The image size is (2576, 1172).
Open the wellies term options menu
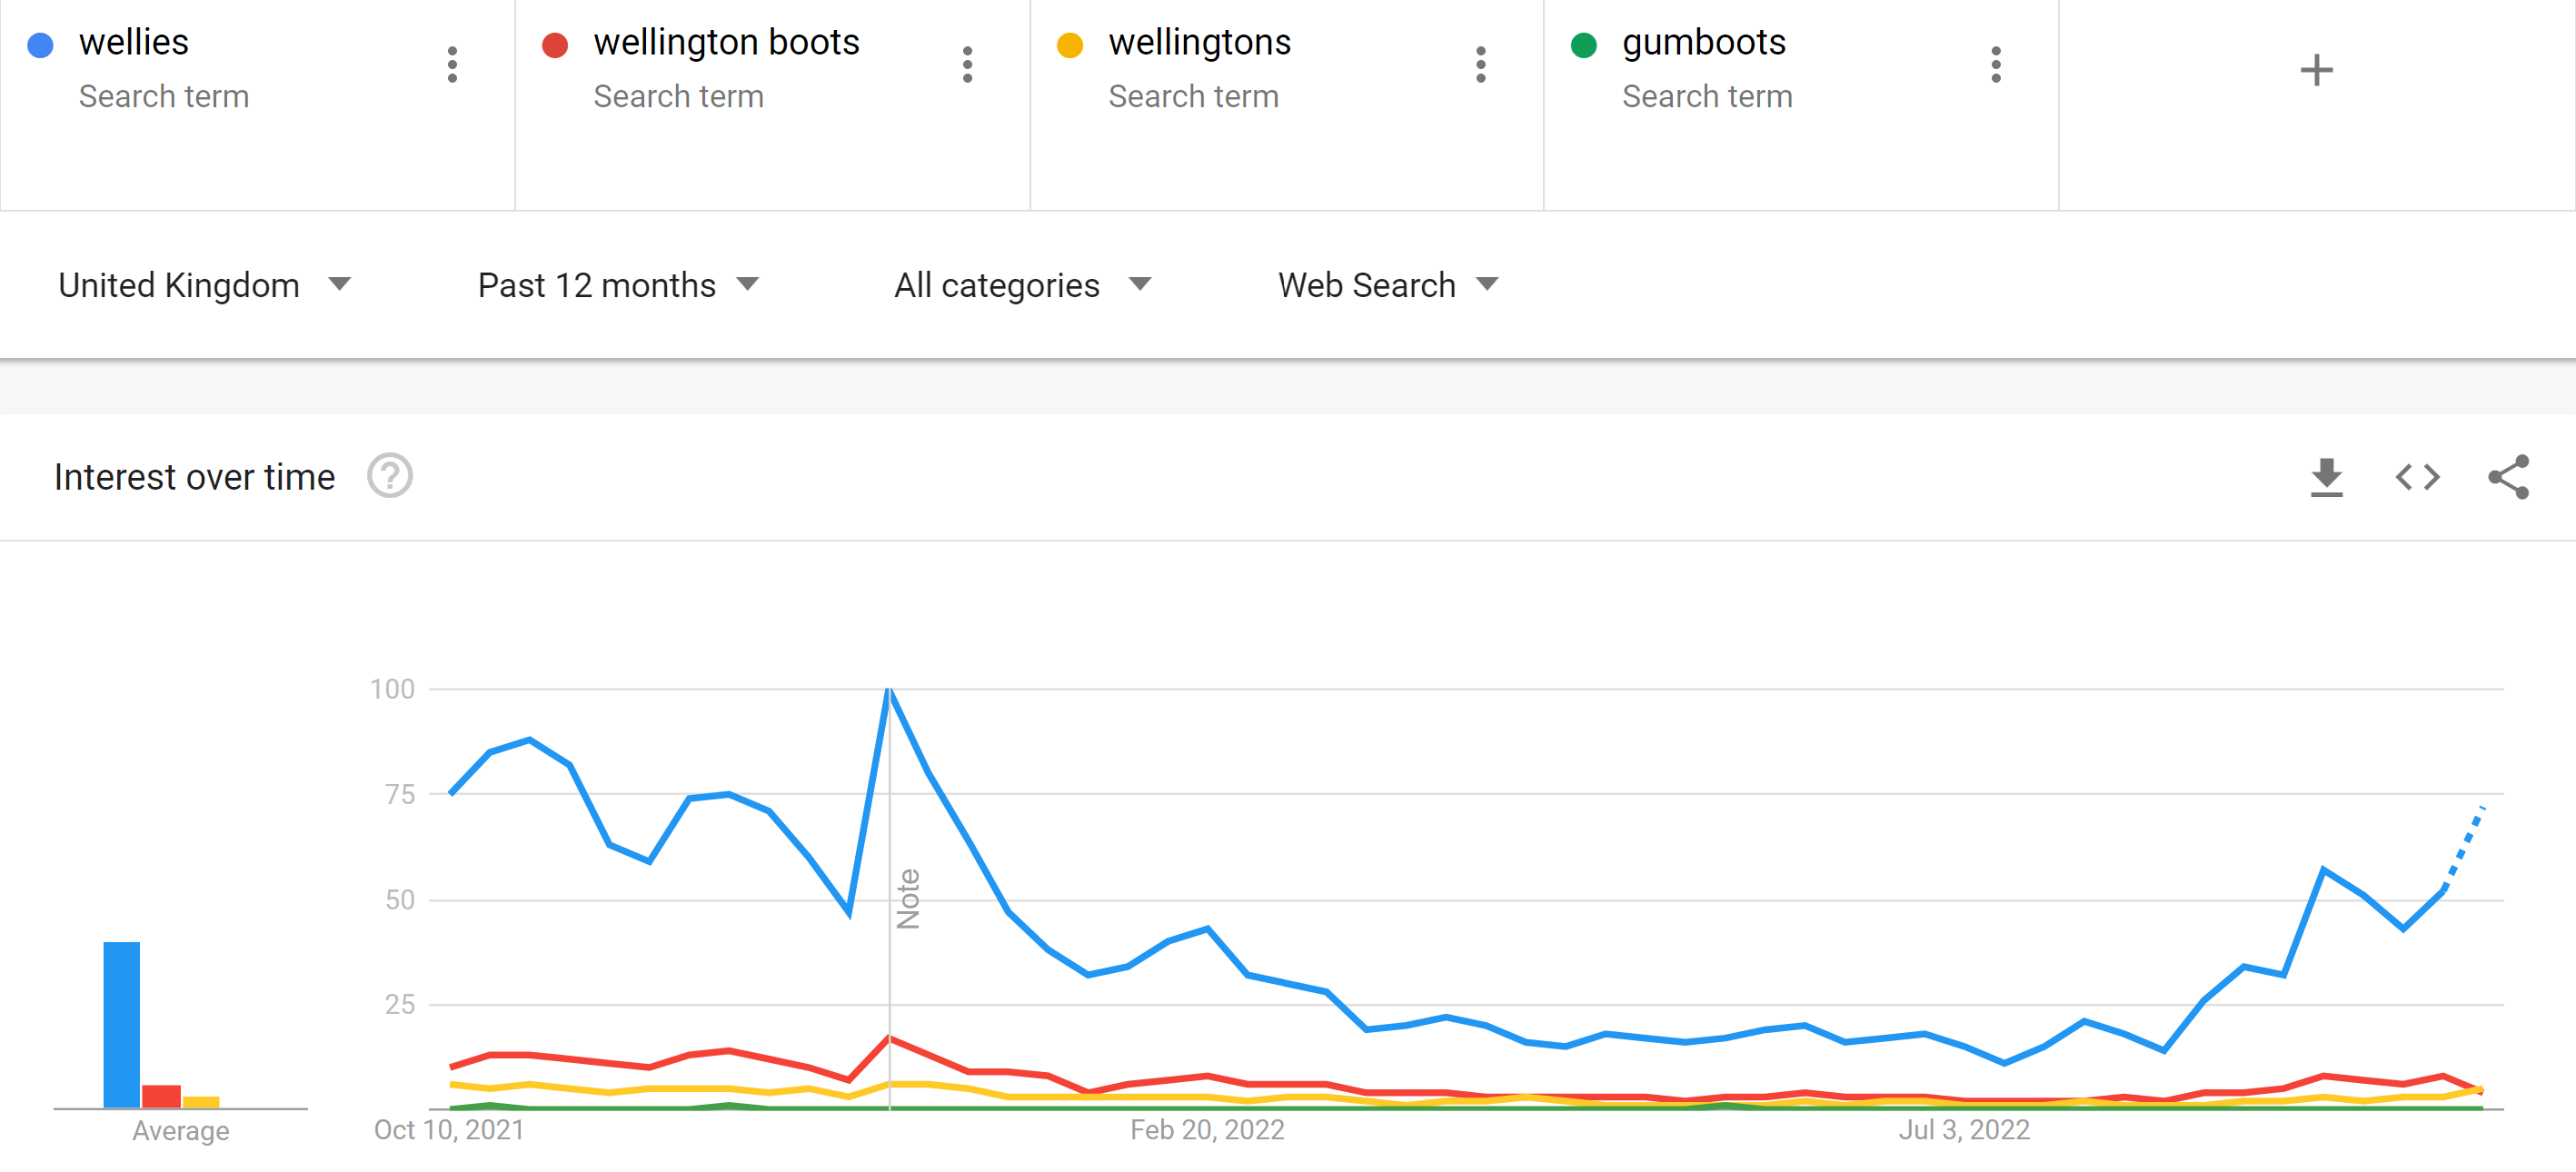click(452, 65)
